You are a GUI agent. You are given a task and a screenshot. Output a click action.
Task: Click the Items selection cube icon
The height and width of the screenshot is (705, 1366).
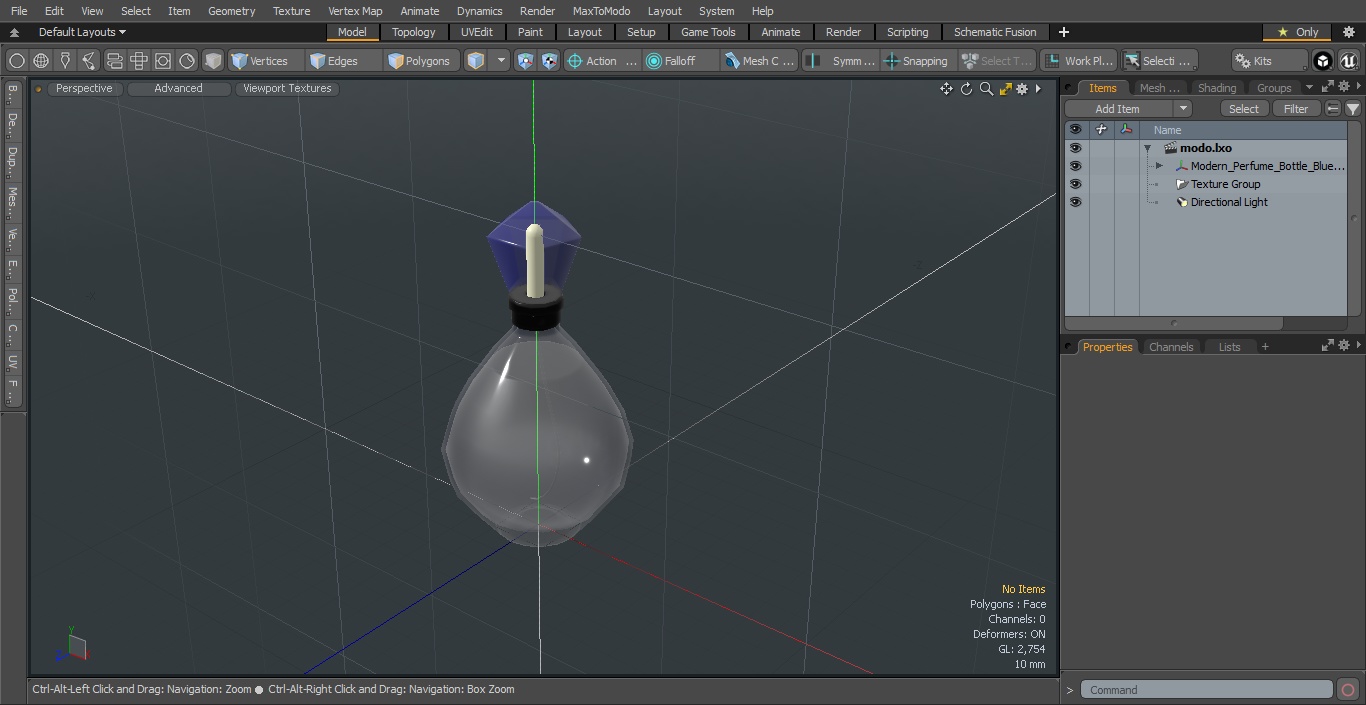point(476,61)
